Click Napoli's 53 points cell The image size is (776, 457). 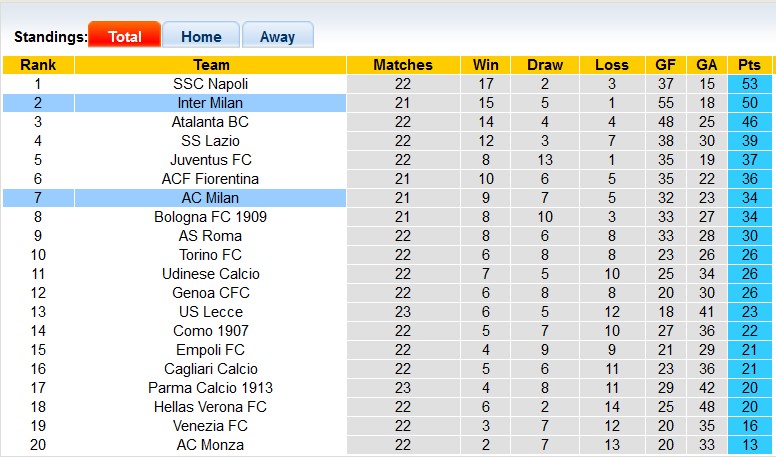(x=750, y=84)
